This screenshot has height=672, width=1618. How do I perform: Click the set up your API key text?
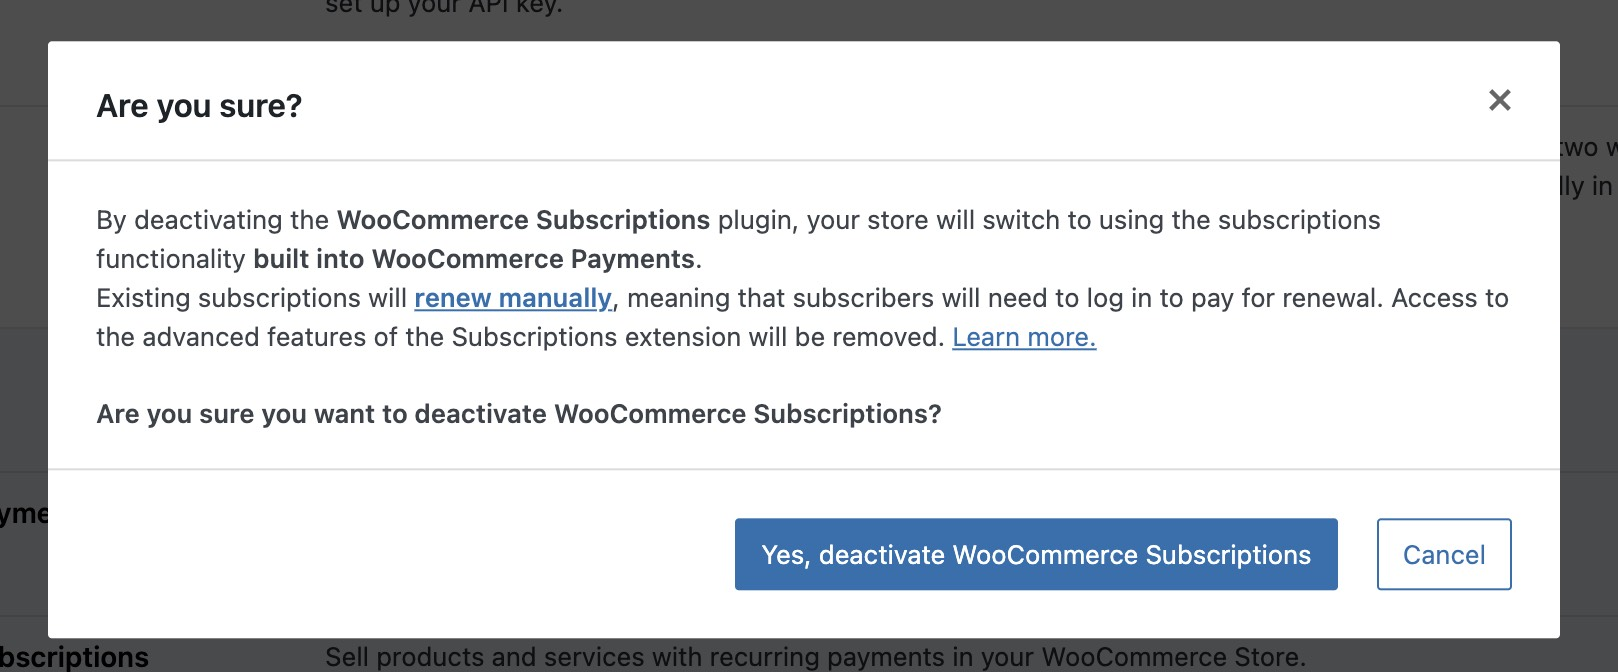[443, 8]
